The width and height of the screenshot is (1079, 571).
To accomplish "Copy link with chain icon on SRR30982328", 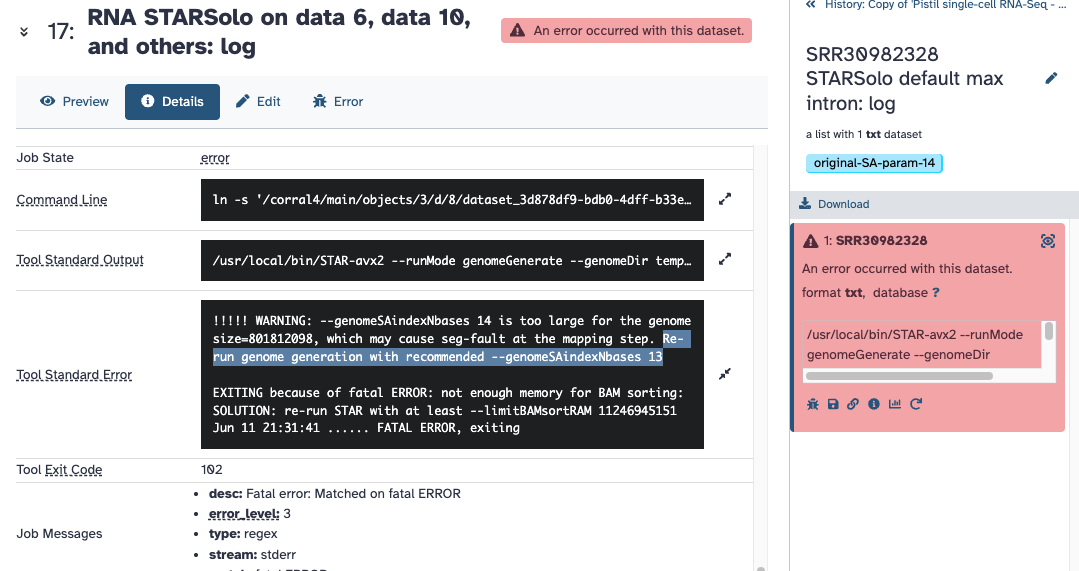I will 853,404.
